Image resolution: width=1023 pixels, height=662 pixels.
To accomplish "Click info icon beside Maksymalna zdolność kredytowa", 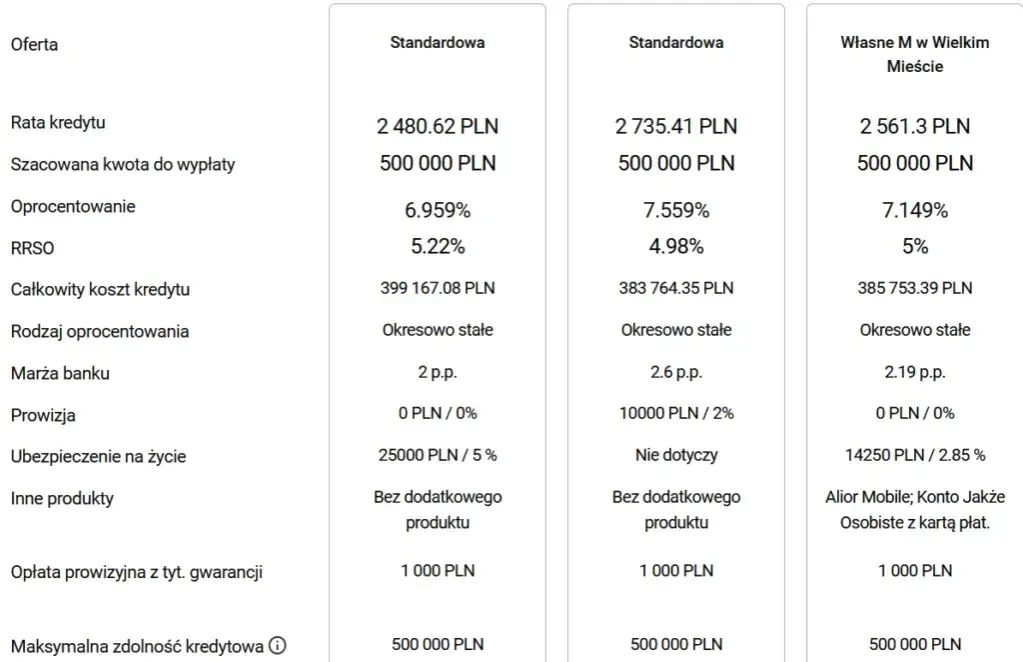I will tap(278, 646).
